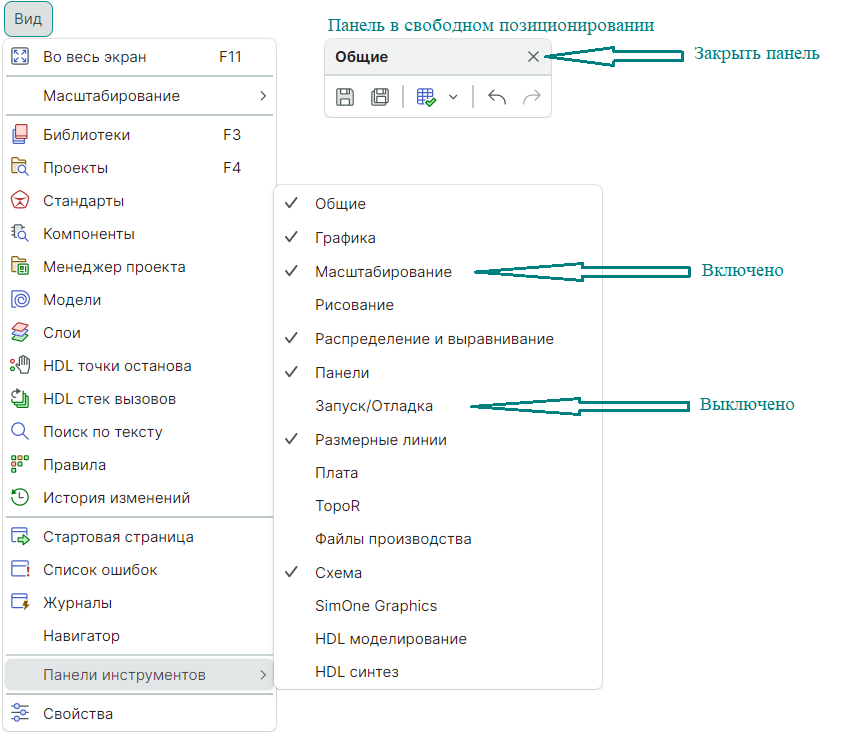The image size is (849, 734).
Task: Open dropdown arrow next to the table icon
Action: pyautogui.click(x=453, y=97)
